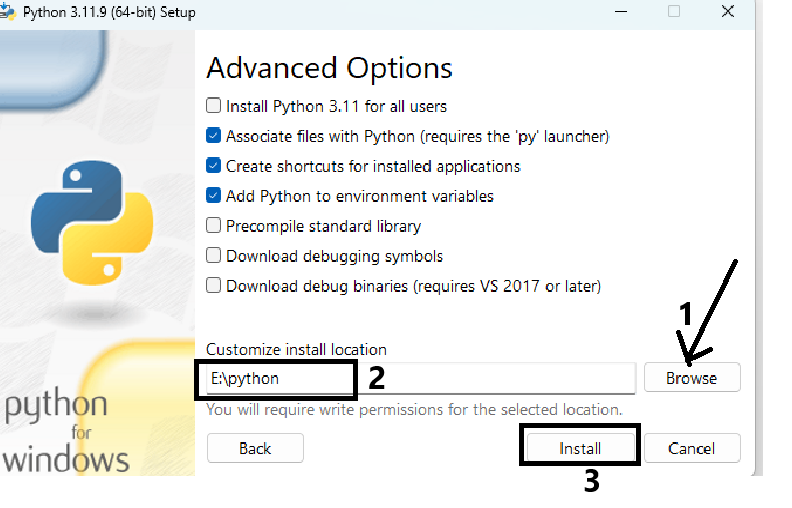This screenshot has width=792, height=508.
Task: Minimize the Python Setup window
Action: [x=617, y=12]
